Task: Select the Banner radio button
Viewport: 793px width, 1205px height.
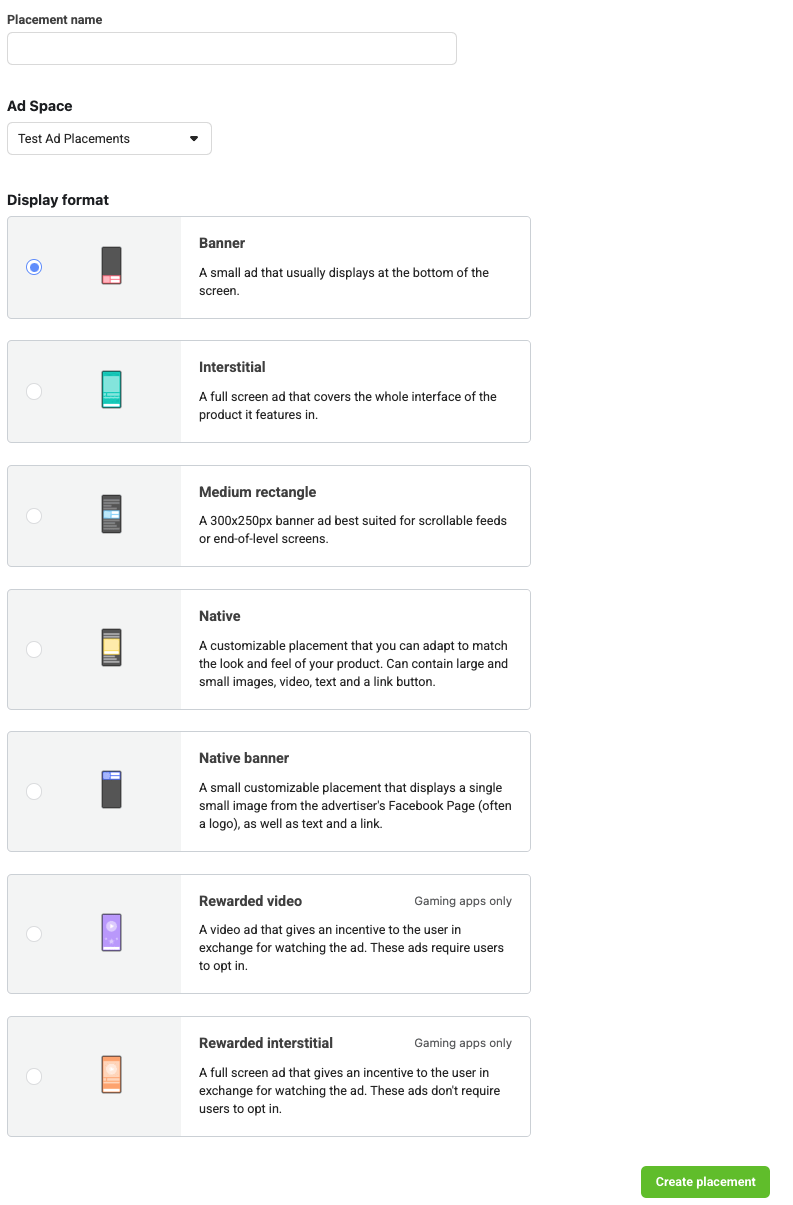Action: [34, 267]
